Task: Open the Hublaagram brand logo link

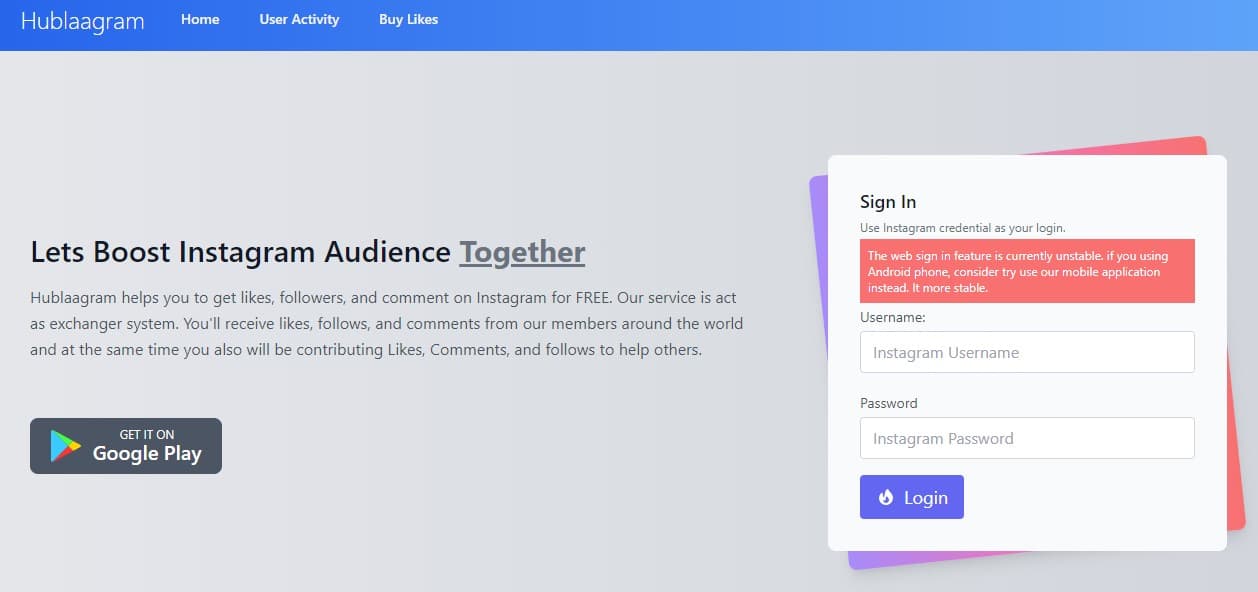Action: [82, 21]
